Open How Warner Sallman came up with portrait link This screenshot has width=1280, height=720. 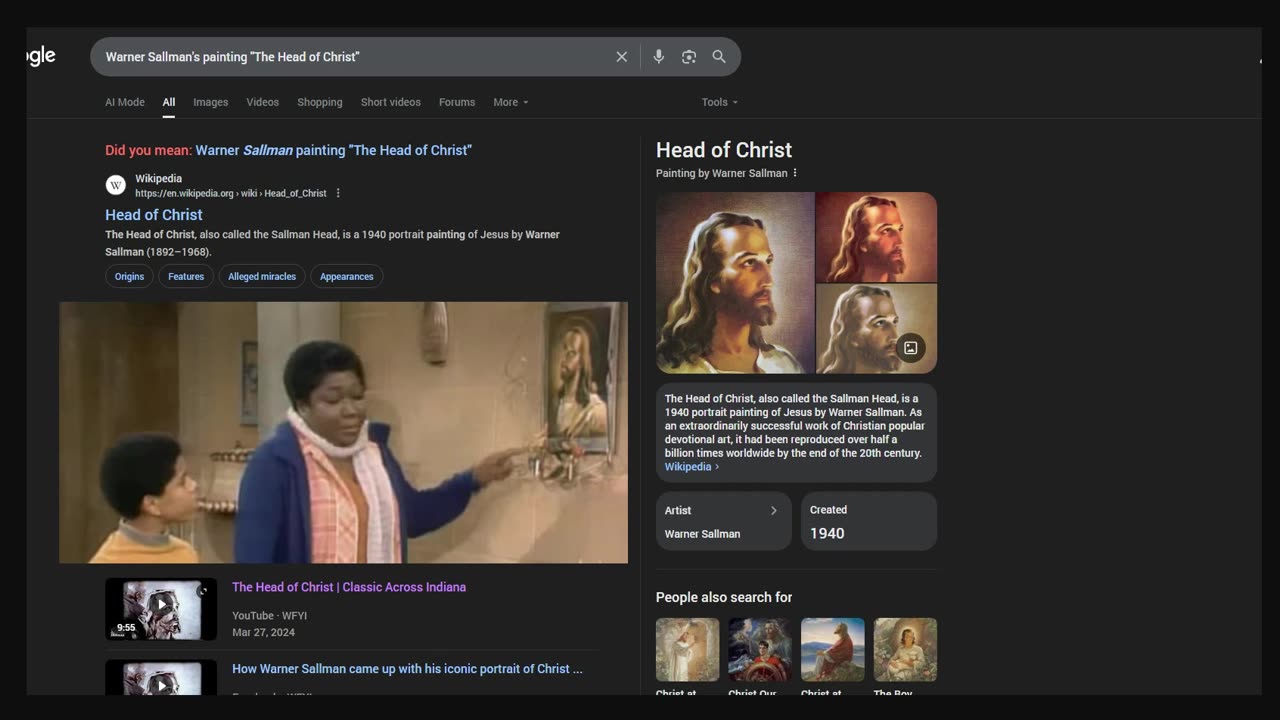pos(407,669)
